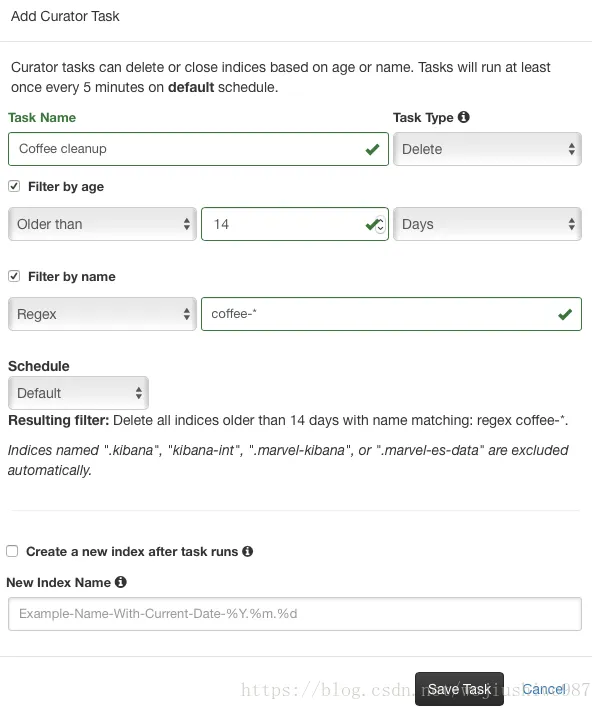
Task: Click the New Index Name info icon
Action: (121, 582)
